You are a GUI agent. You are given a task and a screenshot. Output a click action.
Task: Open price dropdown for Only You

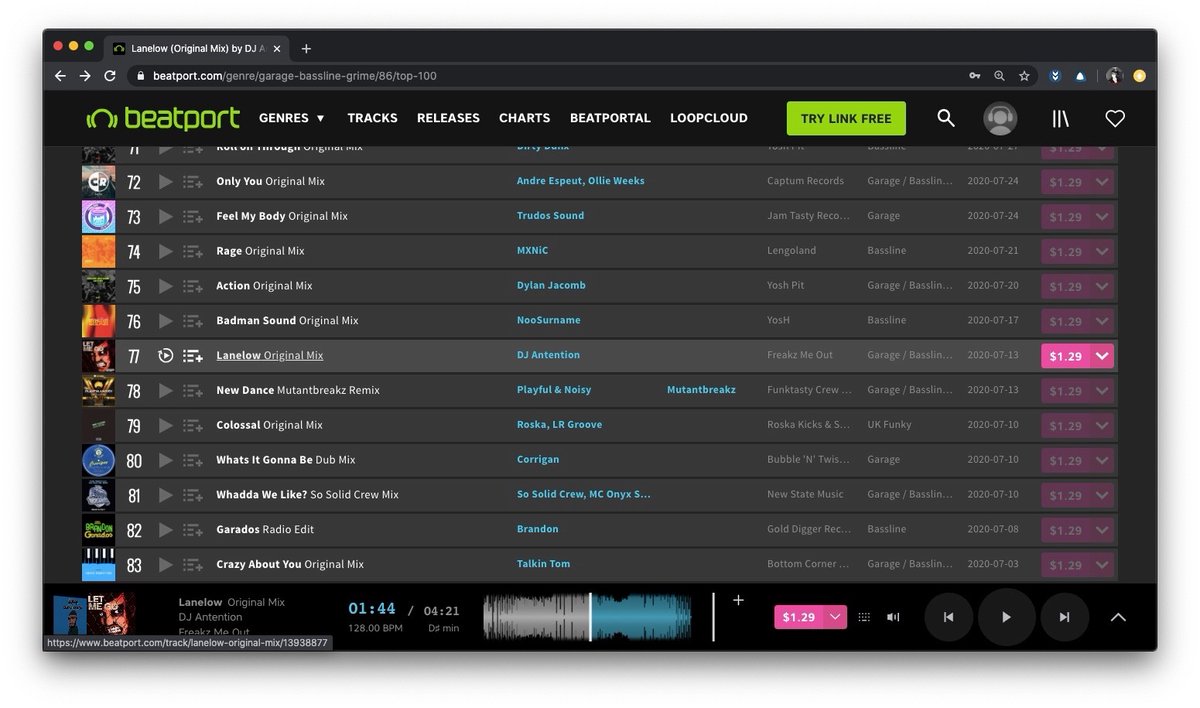pos(1102,182)
